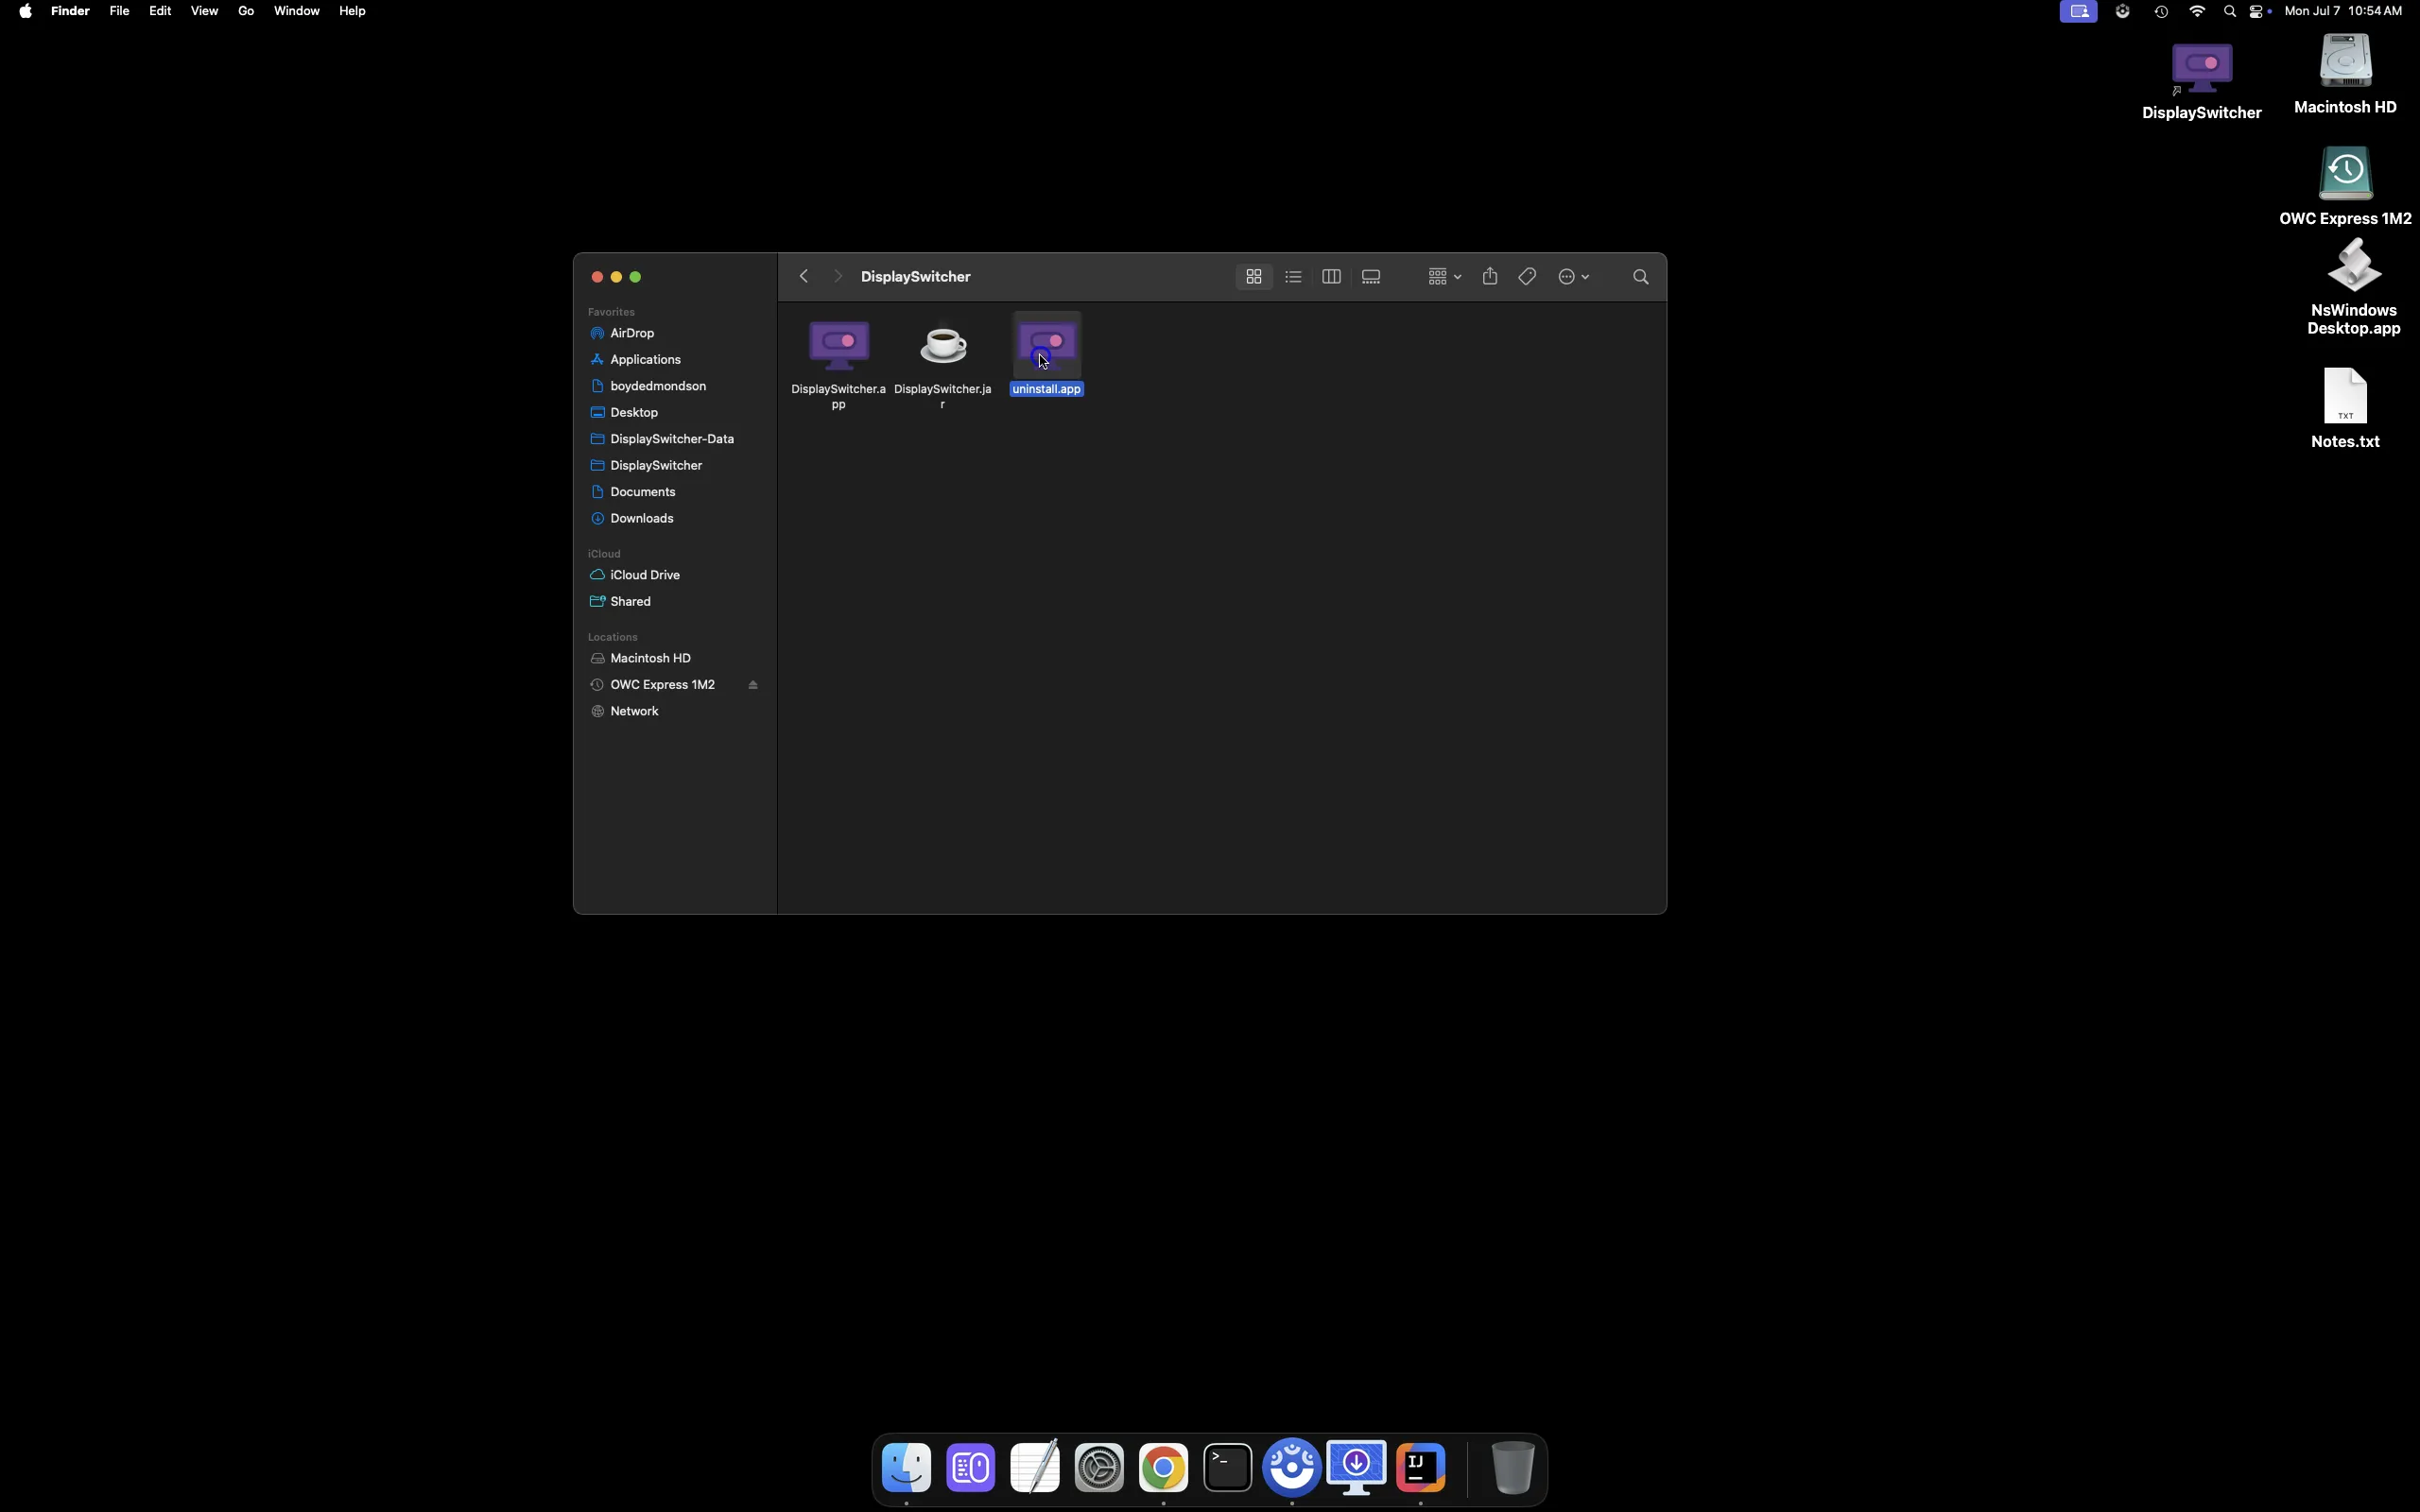2420x1512 pixels.
Task: Switch Finder to list view
Action: pos(1293,277)
